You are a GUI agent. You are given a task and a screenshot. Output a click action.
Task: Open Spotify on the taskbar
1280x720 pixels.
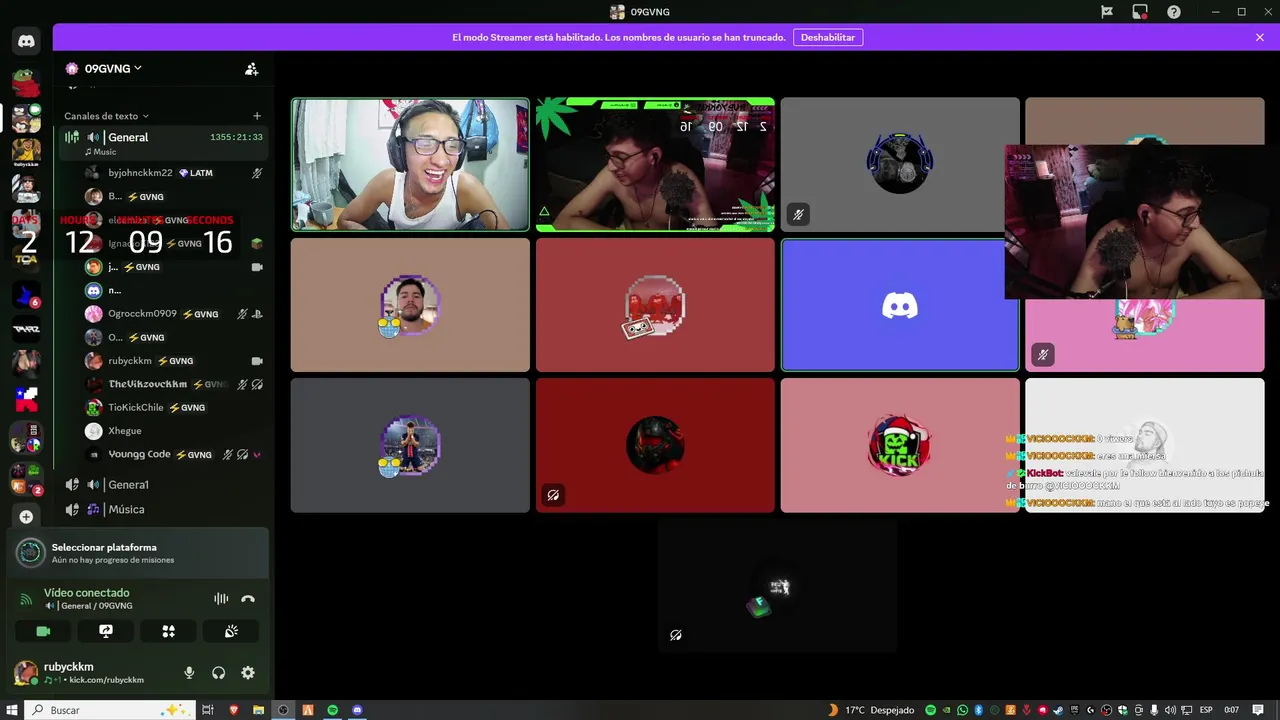(333, 710)
